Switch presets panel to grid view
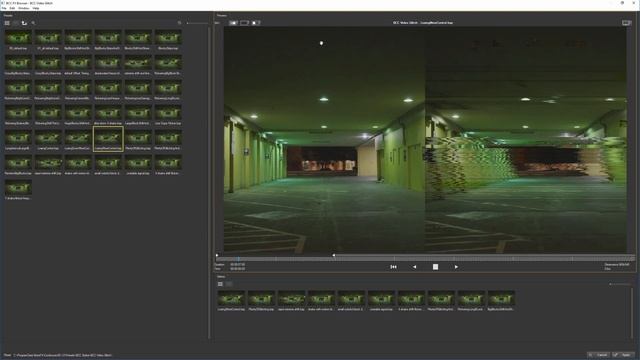This screenshot has height=360, width=640. tap(7, 23)
